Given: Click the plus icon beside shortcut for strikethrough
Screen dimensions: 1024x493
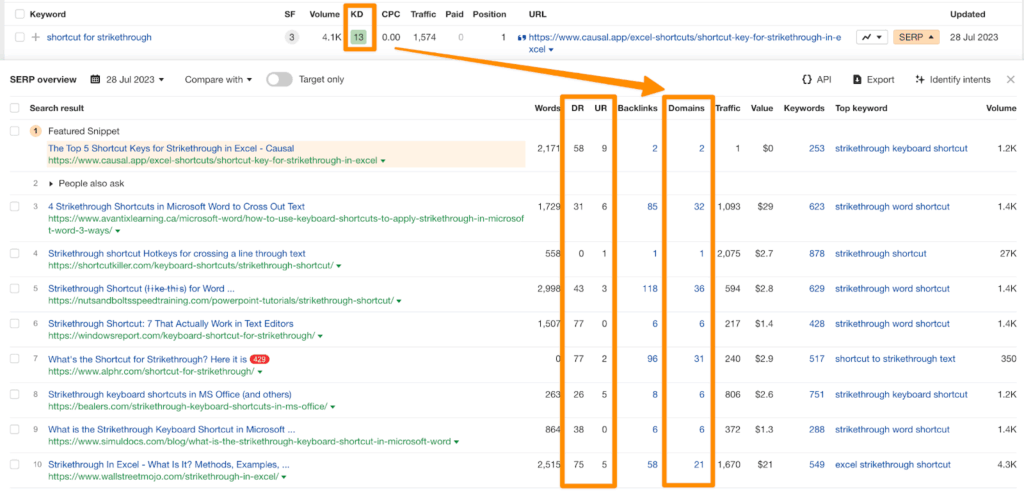Looking at the screenshot, I should point(36,37).
